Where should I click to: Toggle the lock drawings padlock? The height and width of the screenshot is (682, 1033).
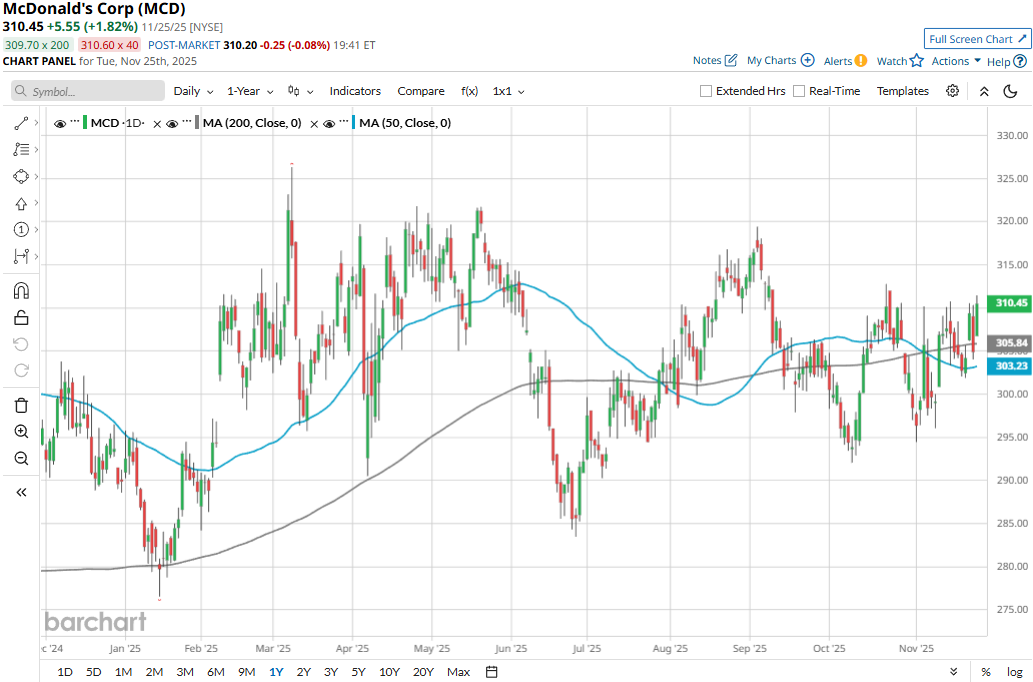(21, 318)
